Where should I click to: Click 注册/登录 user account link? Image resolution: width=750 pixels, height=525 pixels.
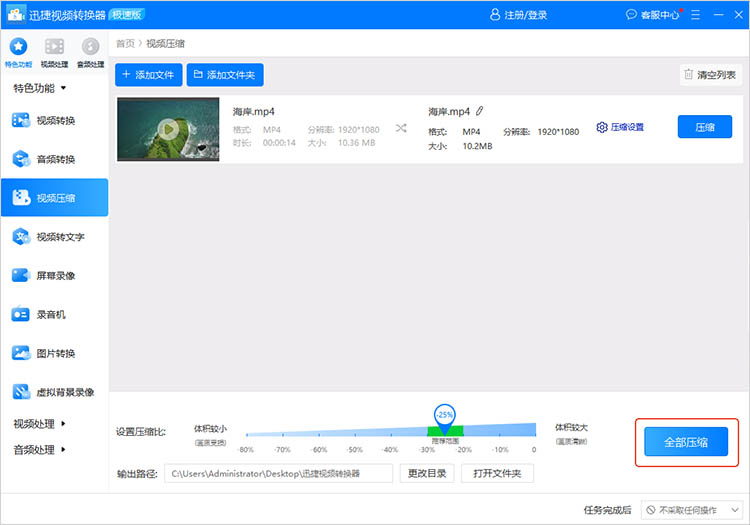click(518, 15)
